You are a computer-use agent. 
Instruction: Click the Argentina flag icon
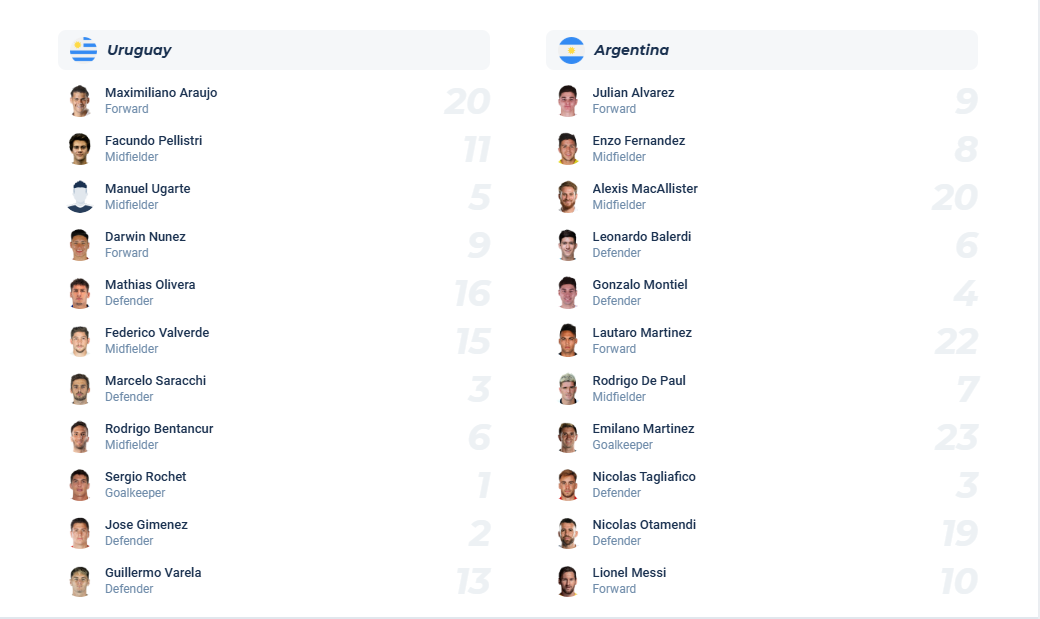tap(570, 49)
